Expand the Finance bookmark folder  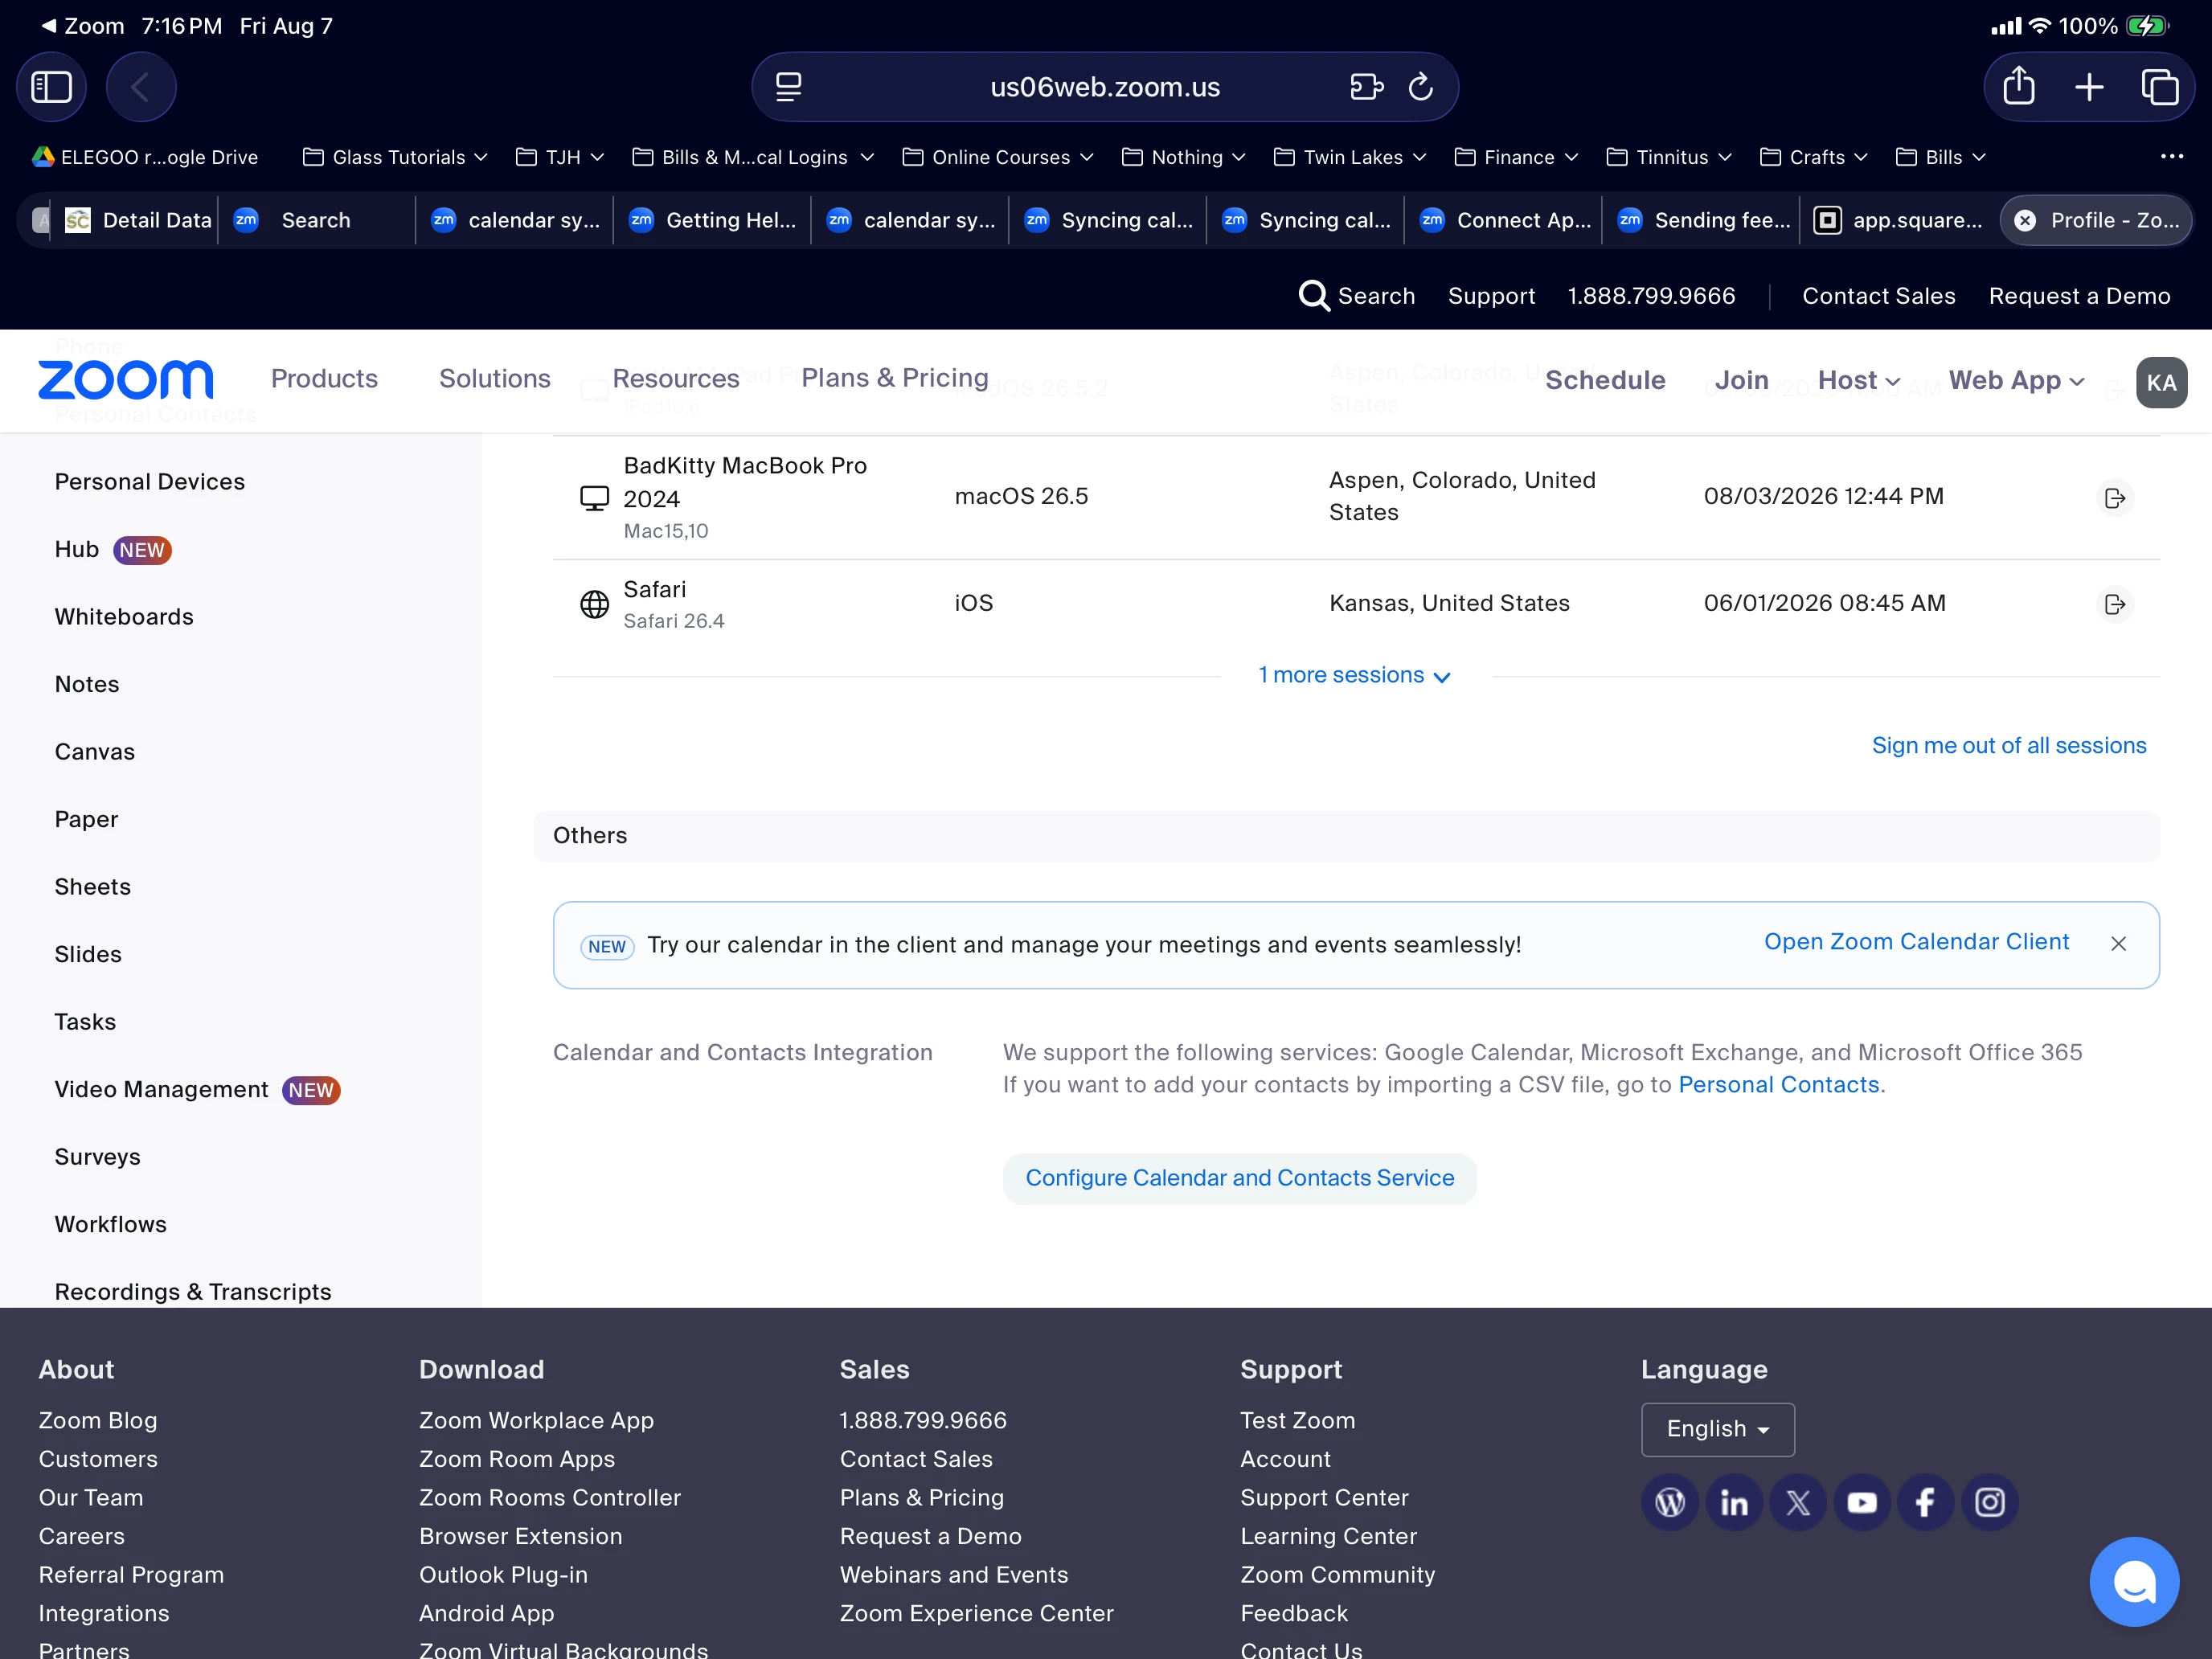(1516, 157)
